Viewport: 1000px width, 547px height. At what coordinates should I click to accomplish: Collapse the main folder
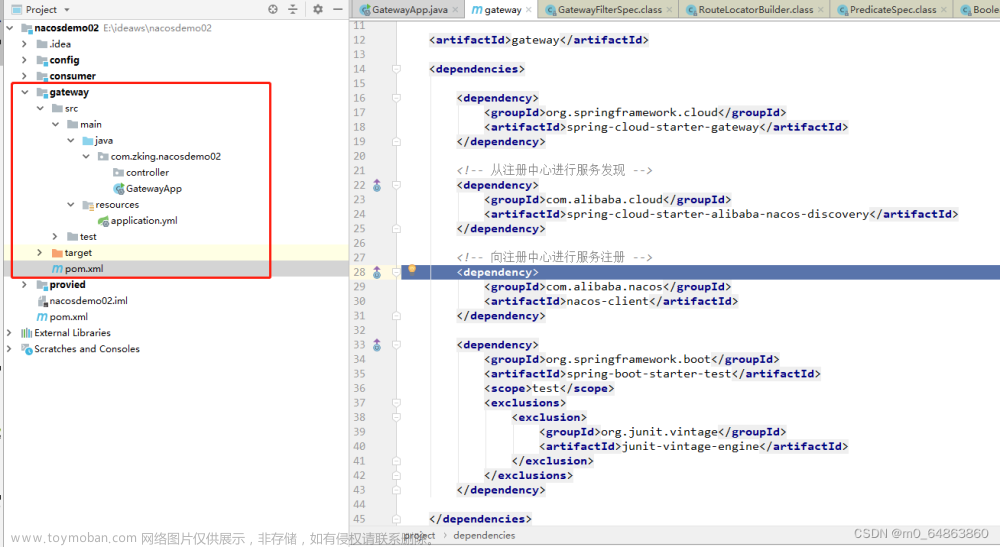[55, 124]
